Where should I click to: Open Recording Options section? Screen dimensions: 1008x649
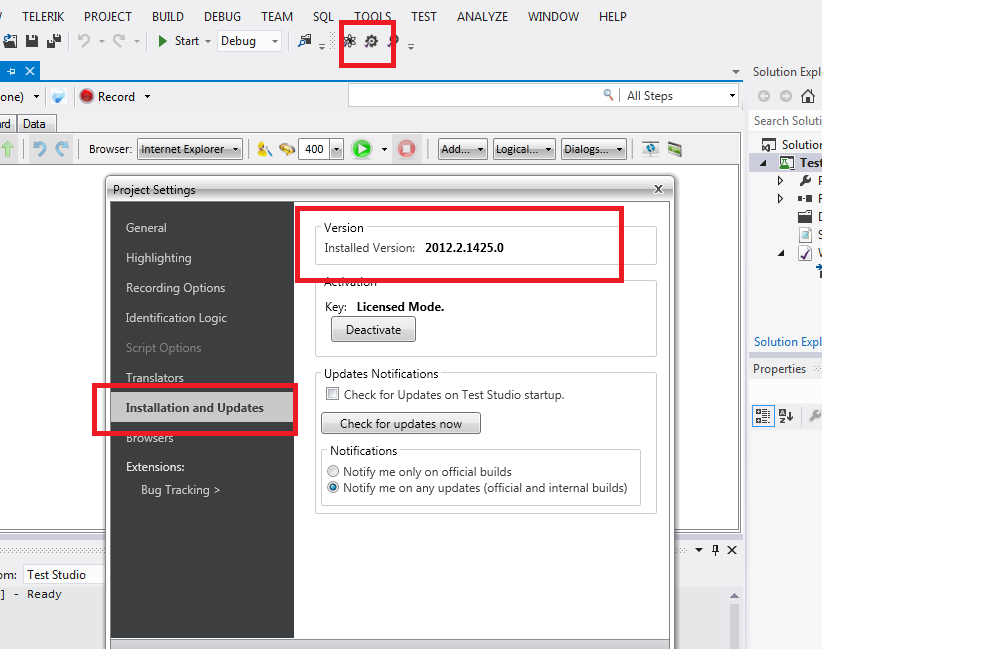[x=176, y=288]
